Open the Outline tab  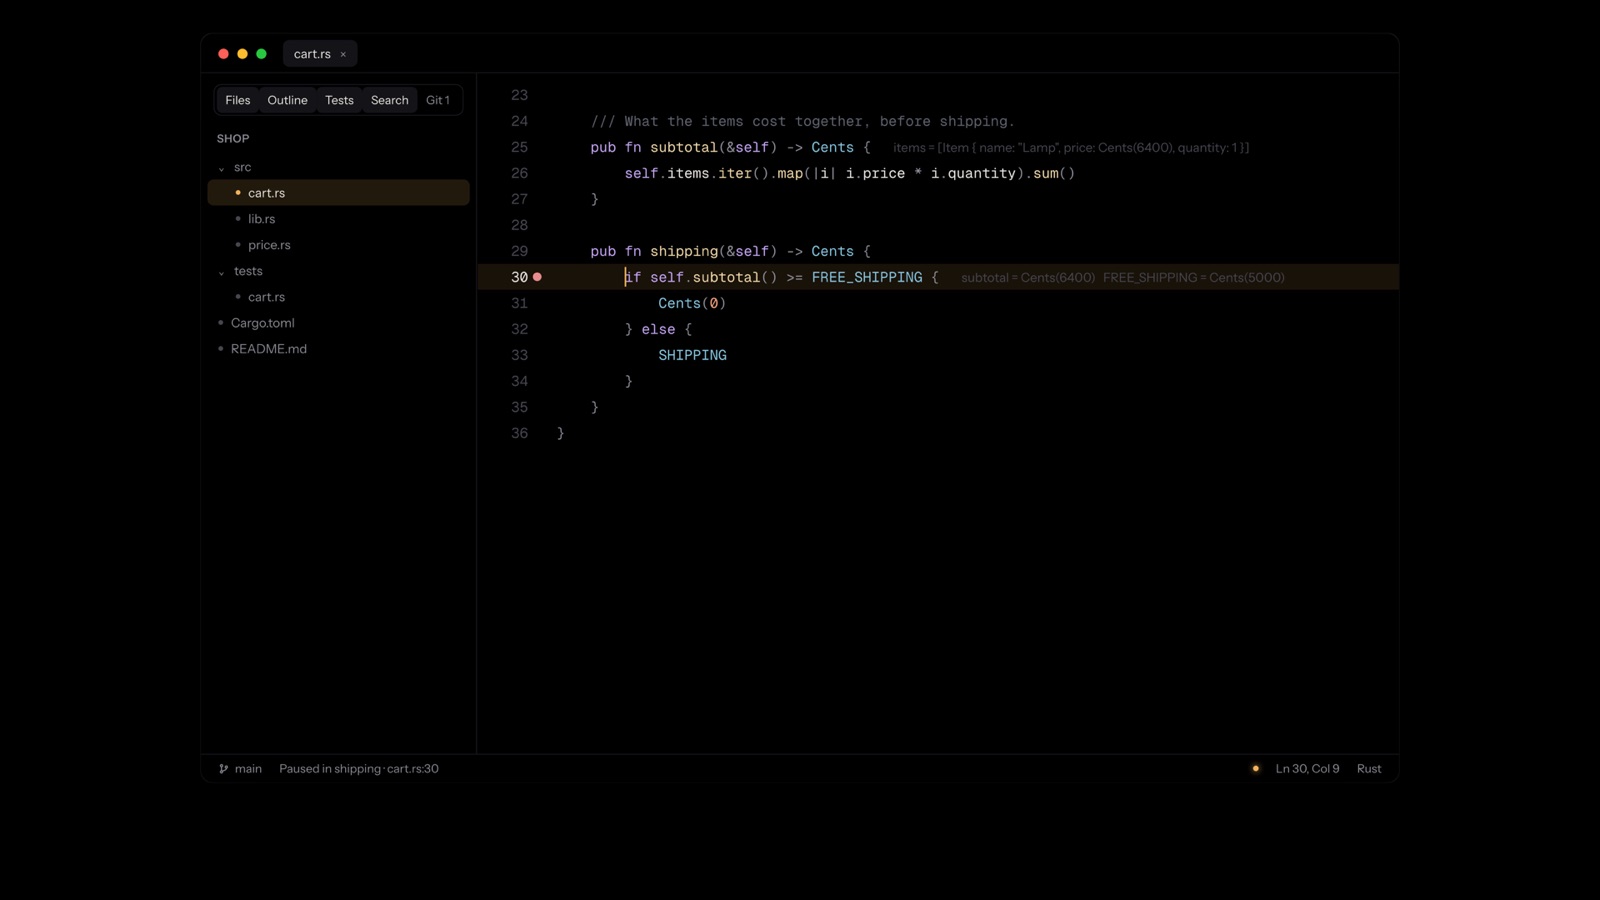[287, 100]
